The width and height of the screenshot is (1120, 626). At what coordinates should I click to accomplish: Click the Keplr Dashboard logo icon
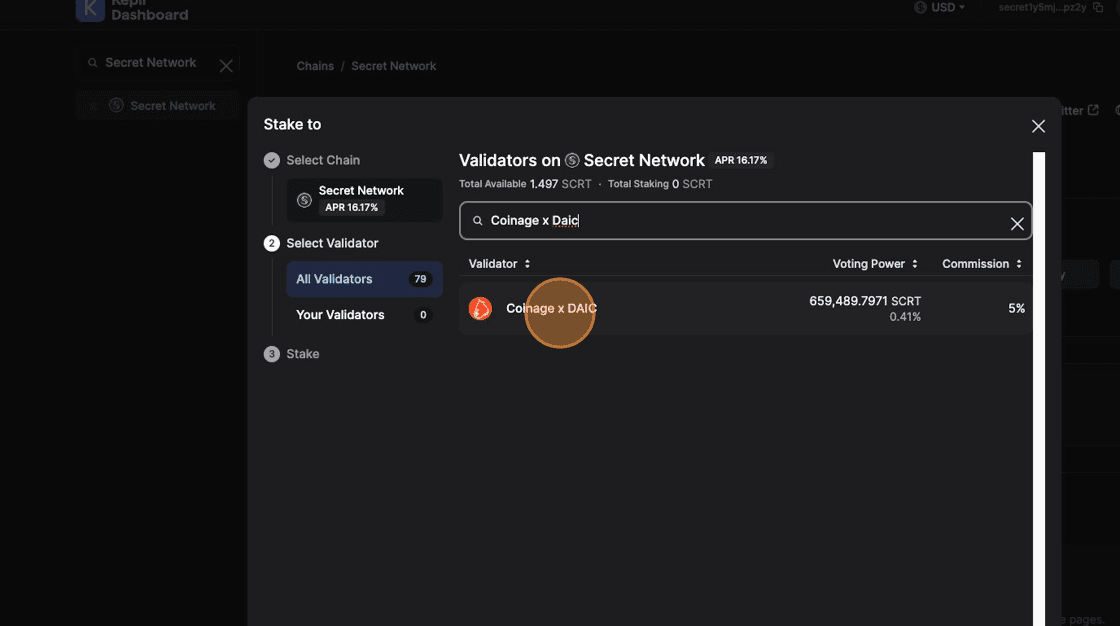click(x=90, y=9)
